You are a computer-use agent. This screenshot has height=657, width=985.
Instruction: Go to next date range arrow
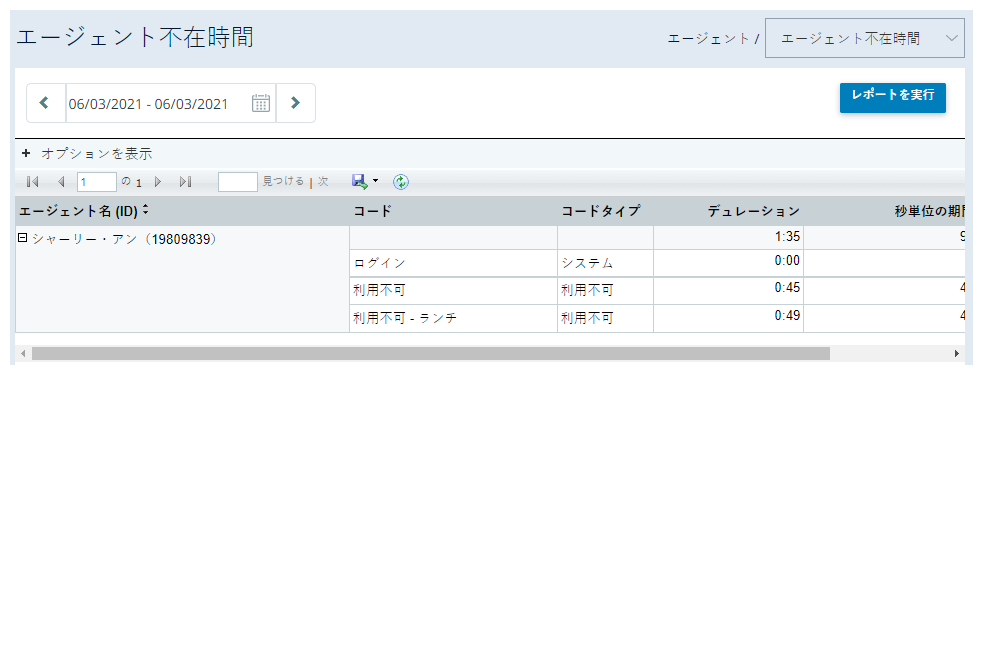(295, 103)
